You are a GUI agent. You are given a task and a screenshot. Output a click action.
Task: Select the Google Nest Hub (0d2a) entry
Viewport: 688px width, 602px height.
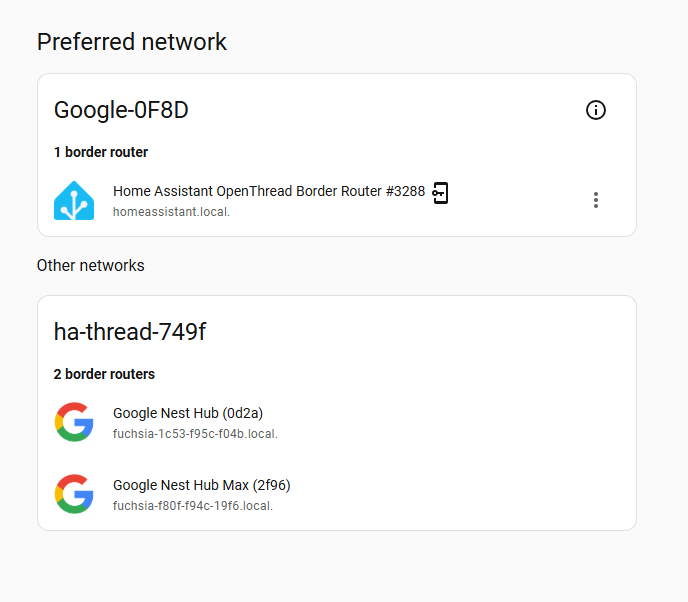tap(188, 413)
